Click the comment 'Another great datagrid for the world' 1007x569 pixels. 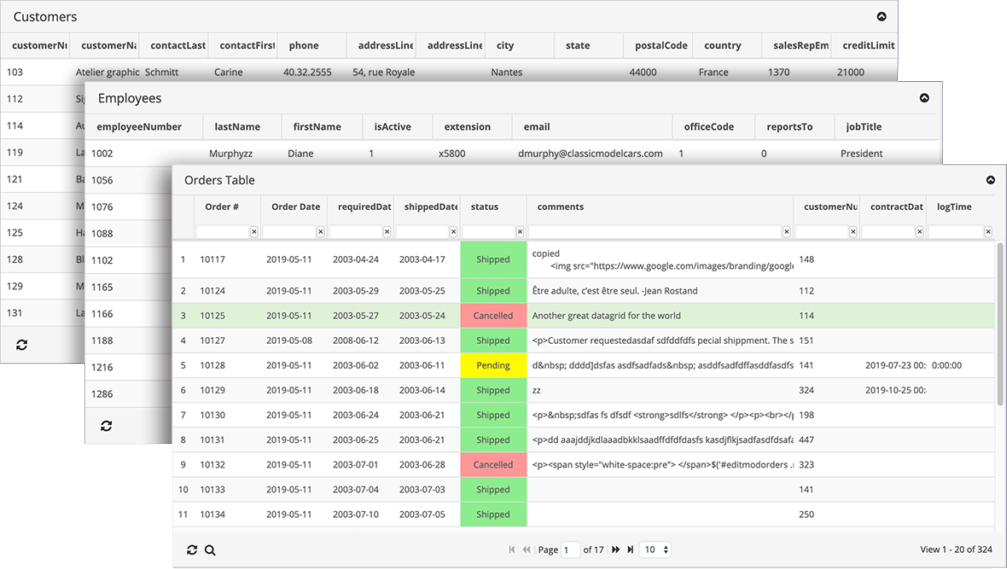pos(606,316)
